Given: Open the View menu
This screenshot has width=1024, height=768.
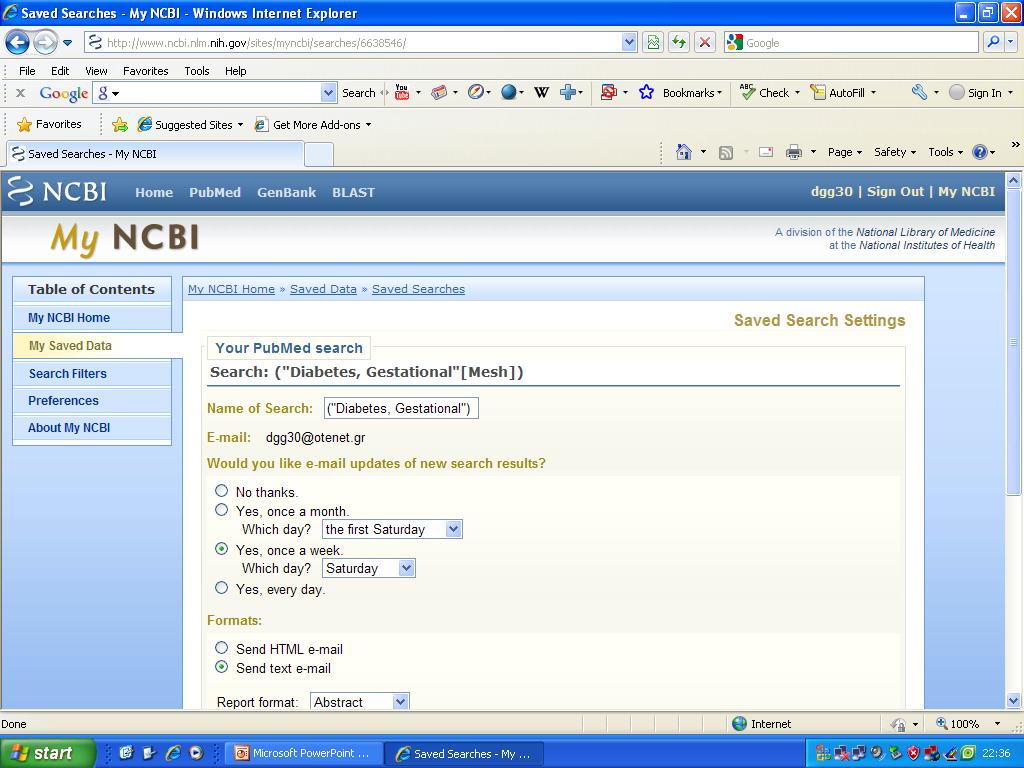Looking at the screenshot, I should click(96, 71).
